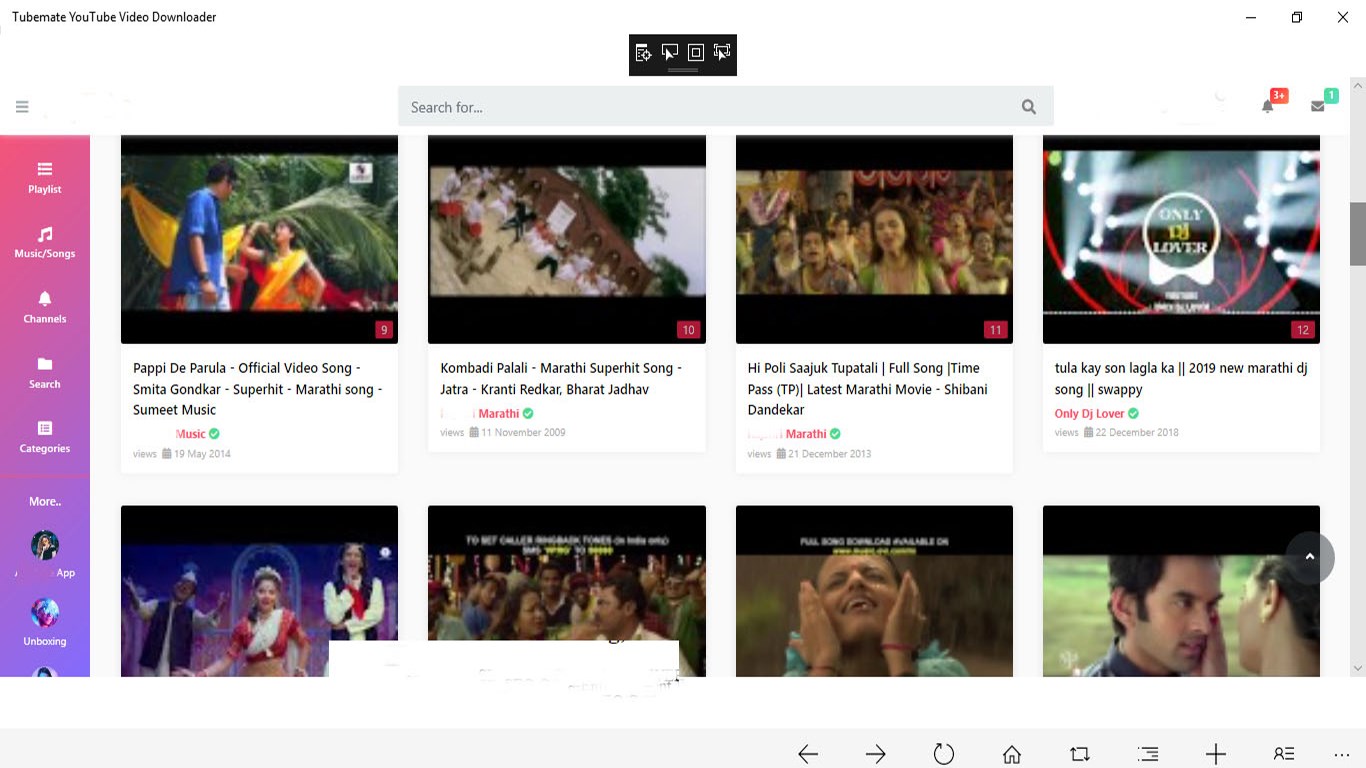
Task: Click the plus icon in bottom bar
Action: point(1216,754)
